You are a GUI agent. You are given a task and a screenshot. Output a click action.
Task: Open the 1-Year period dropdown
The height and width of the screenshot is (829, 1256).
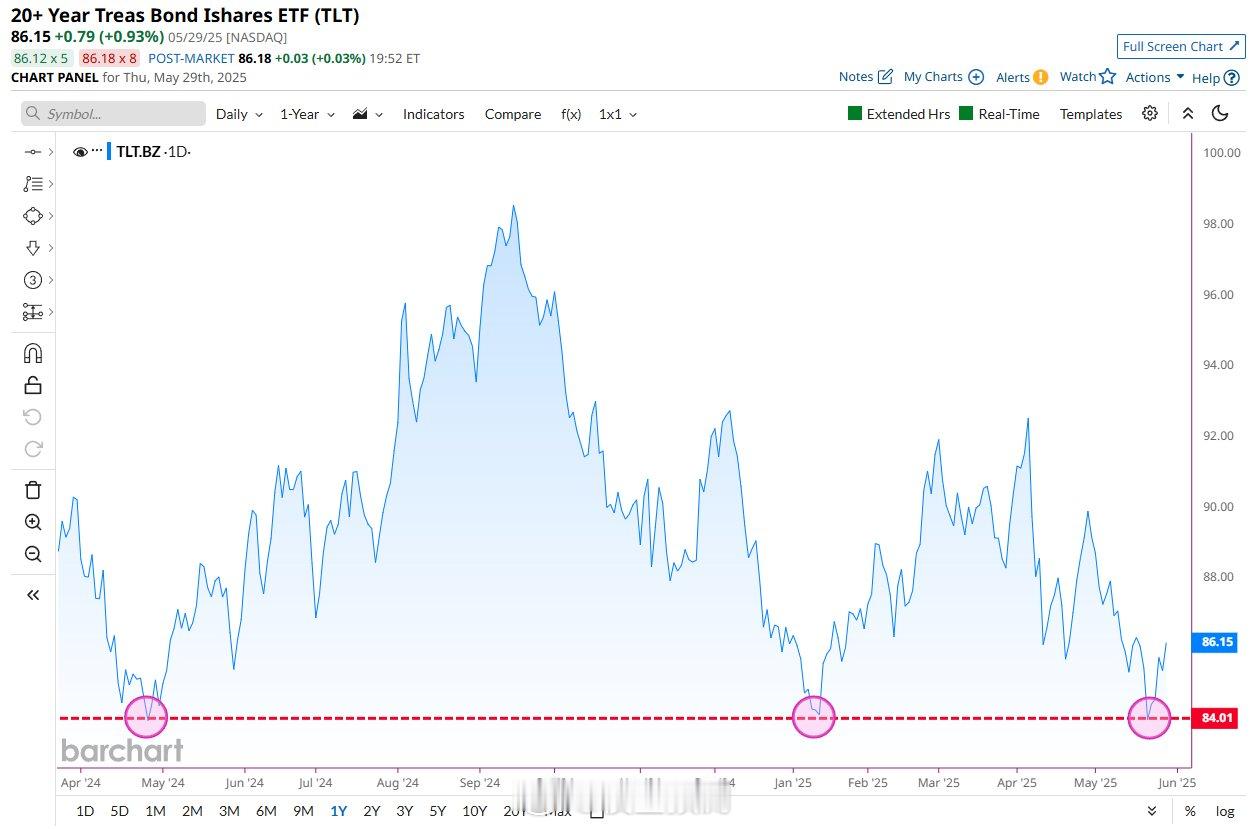pos(307,114)
